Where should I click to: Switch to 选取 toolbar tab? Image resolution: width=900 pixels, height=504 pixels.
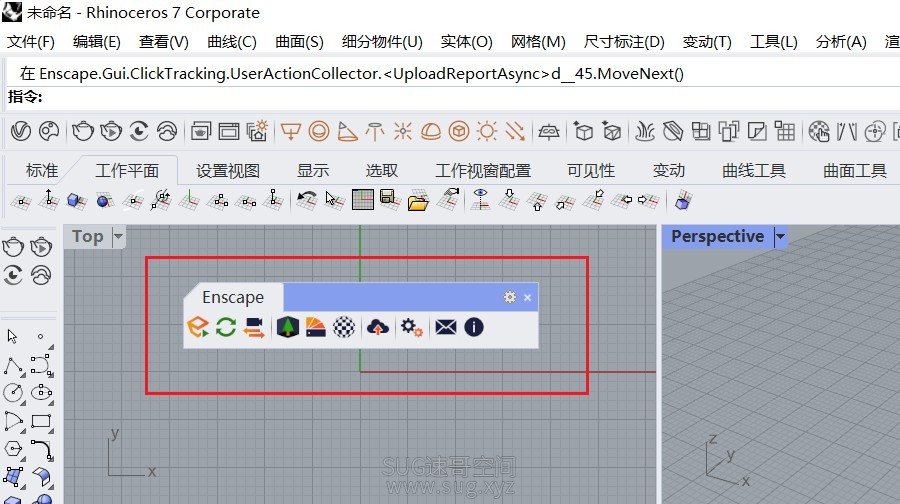pyautogui.click(x=382, y=170)
